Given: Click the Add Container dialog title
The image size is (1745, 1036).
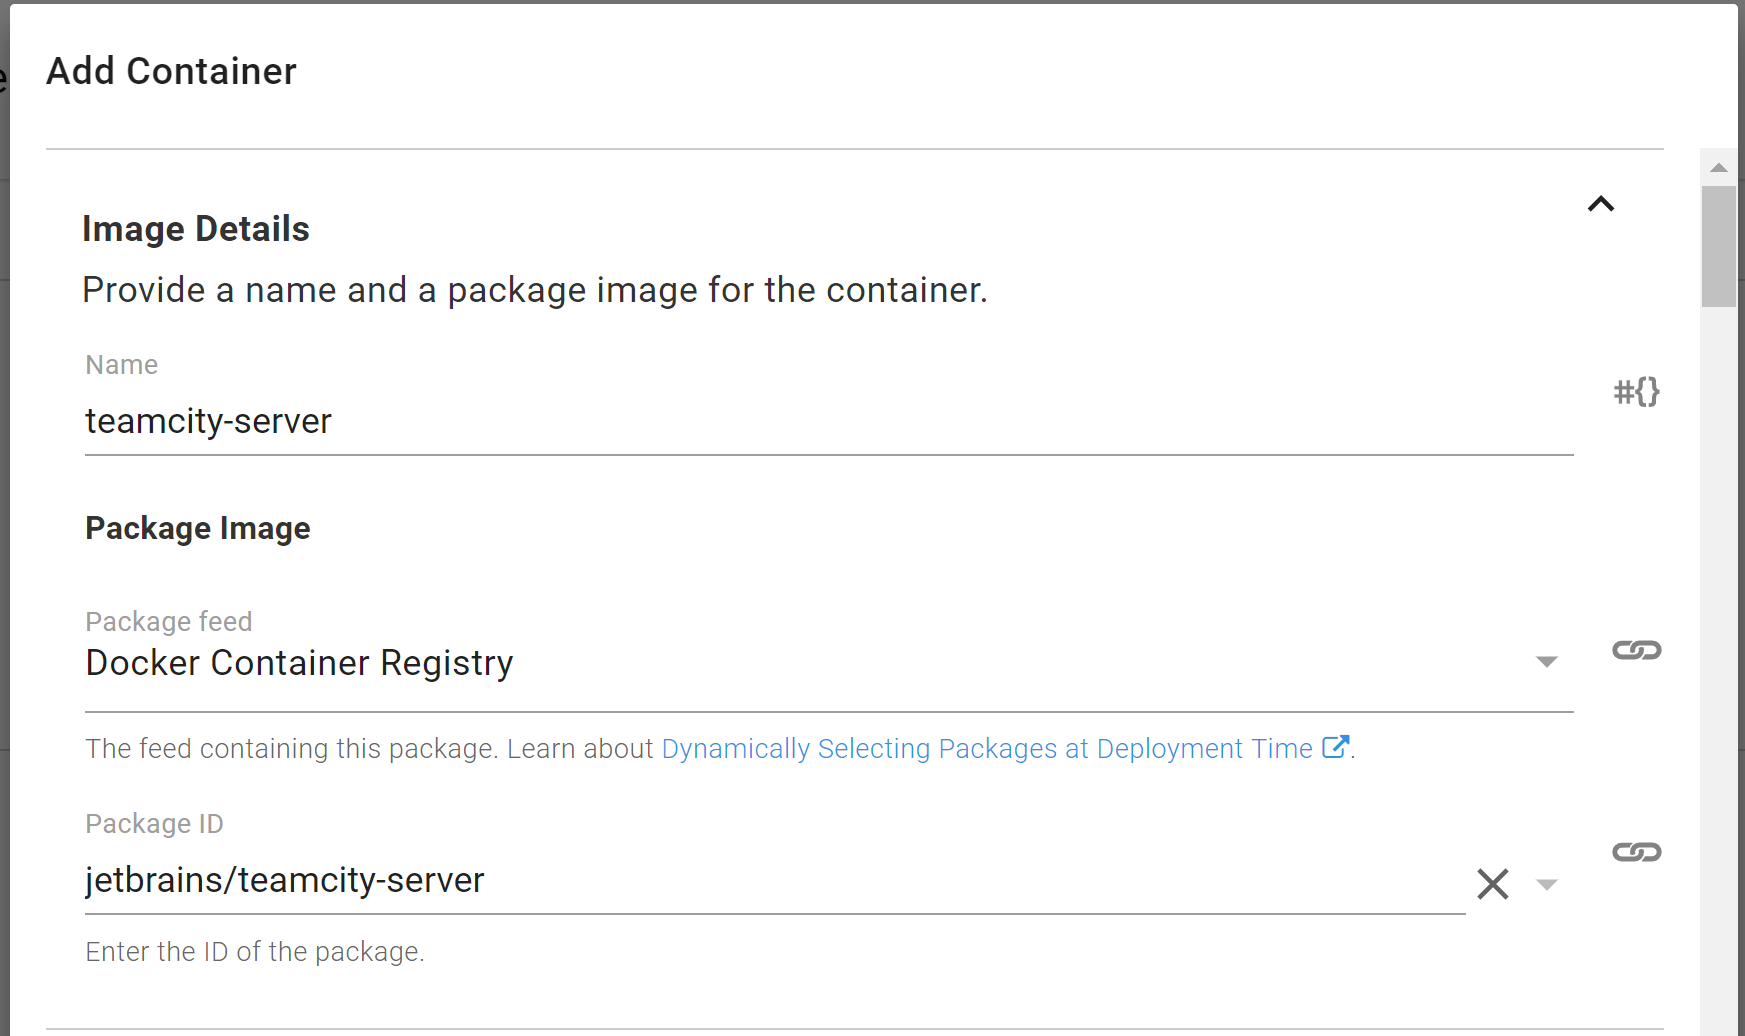Looking at the screenshot, I should (171, 72).
